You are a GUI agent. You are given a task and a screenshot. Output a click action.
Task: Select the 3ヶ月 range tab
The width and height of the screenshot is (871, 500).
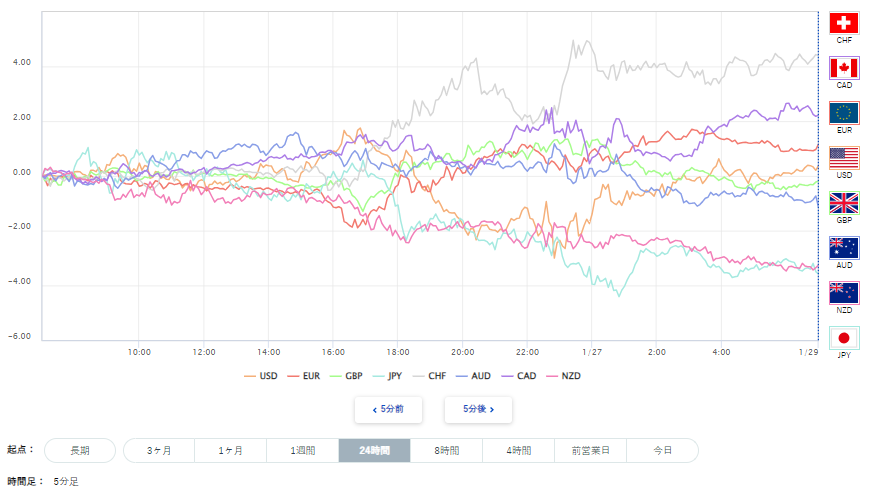coord(159,451)
